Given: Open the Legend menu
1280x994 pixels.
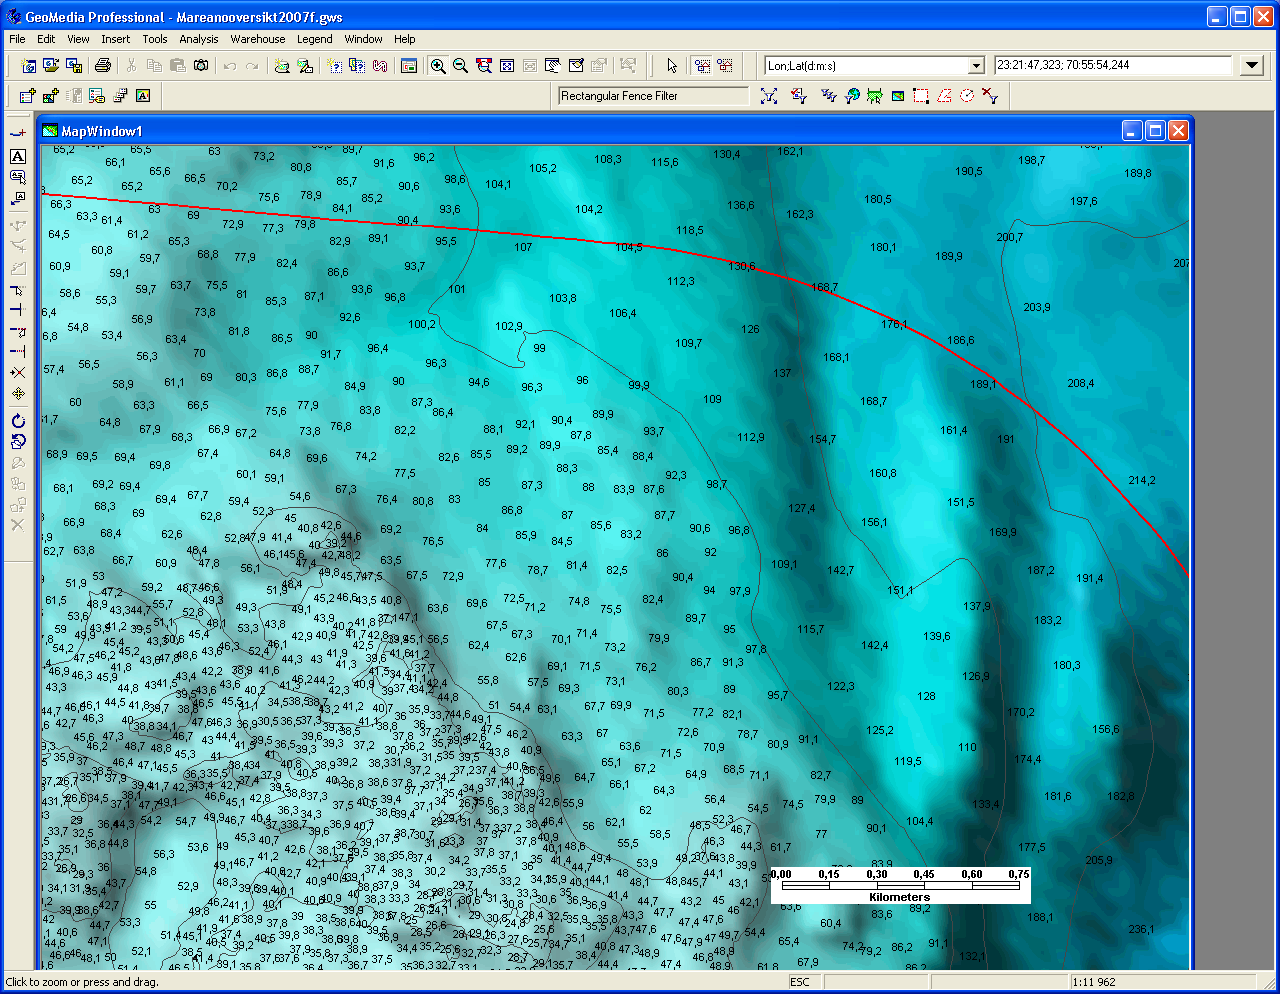Looking at the screenshot, I should (315, 39).
